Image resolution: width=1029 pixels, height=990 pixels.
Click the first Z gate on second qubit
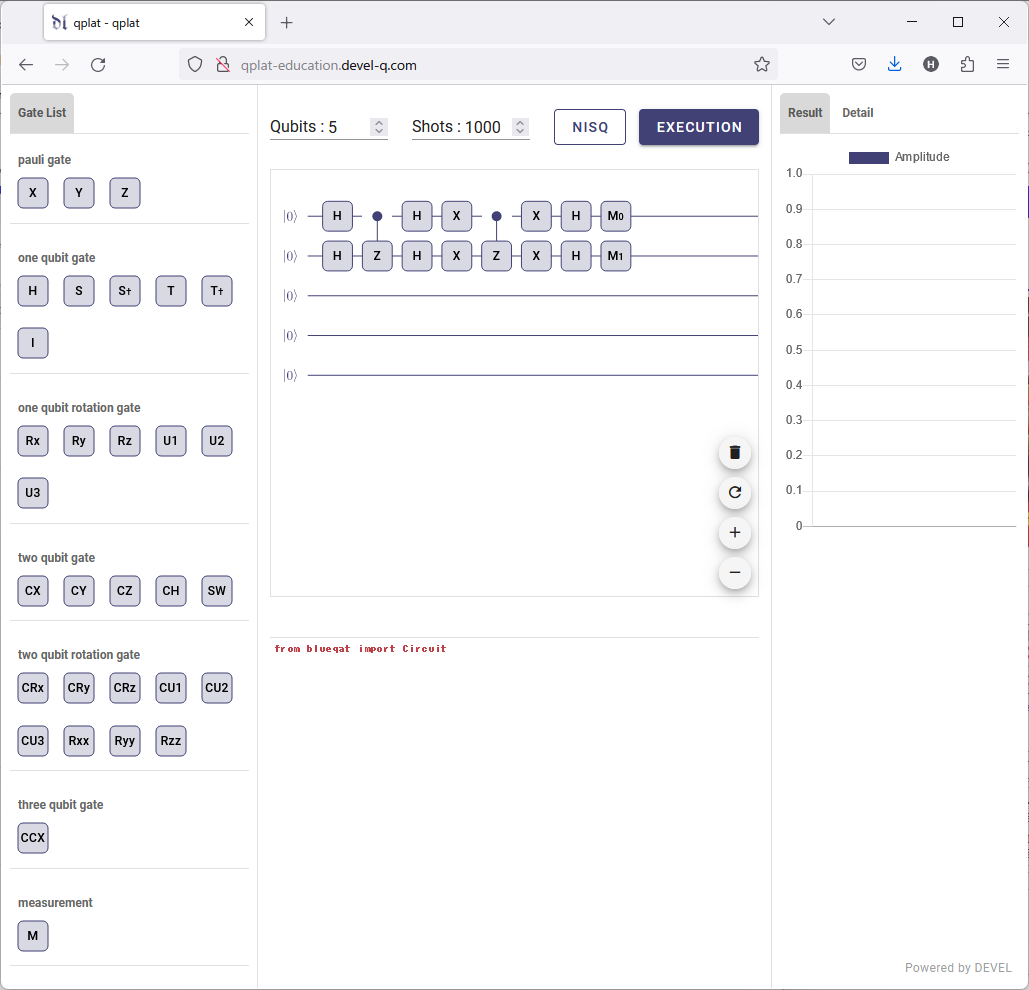point(377,256)
